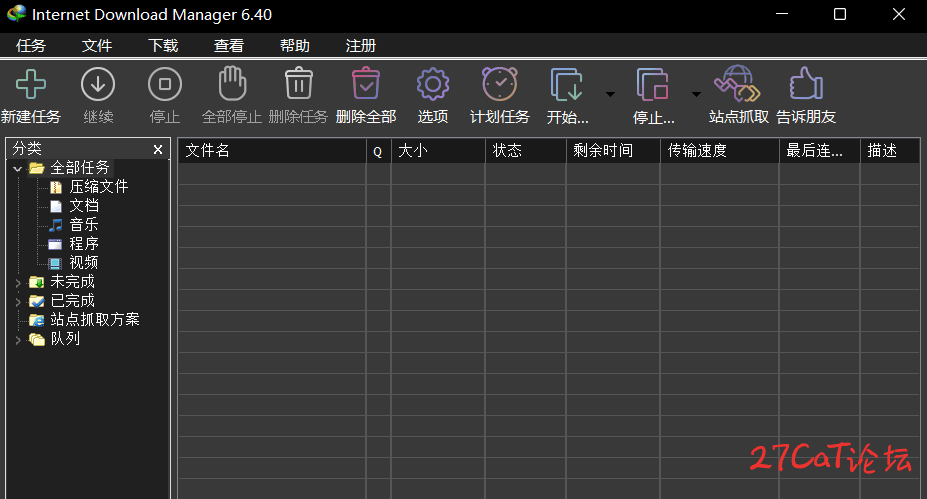Click the 全部任务 folder icon
927x499 pixels.
point(37,168)
